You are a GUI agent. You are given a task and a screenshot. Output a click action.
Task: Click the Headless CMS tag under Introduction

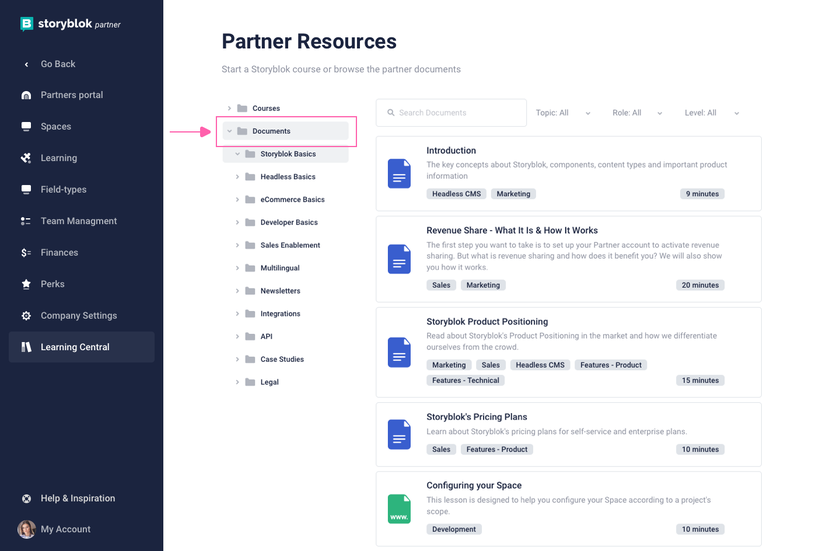click(456, 194)
